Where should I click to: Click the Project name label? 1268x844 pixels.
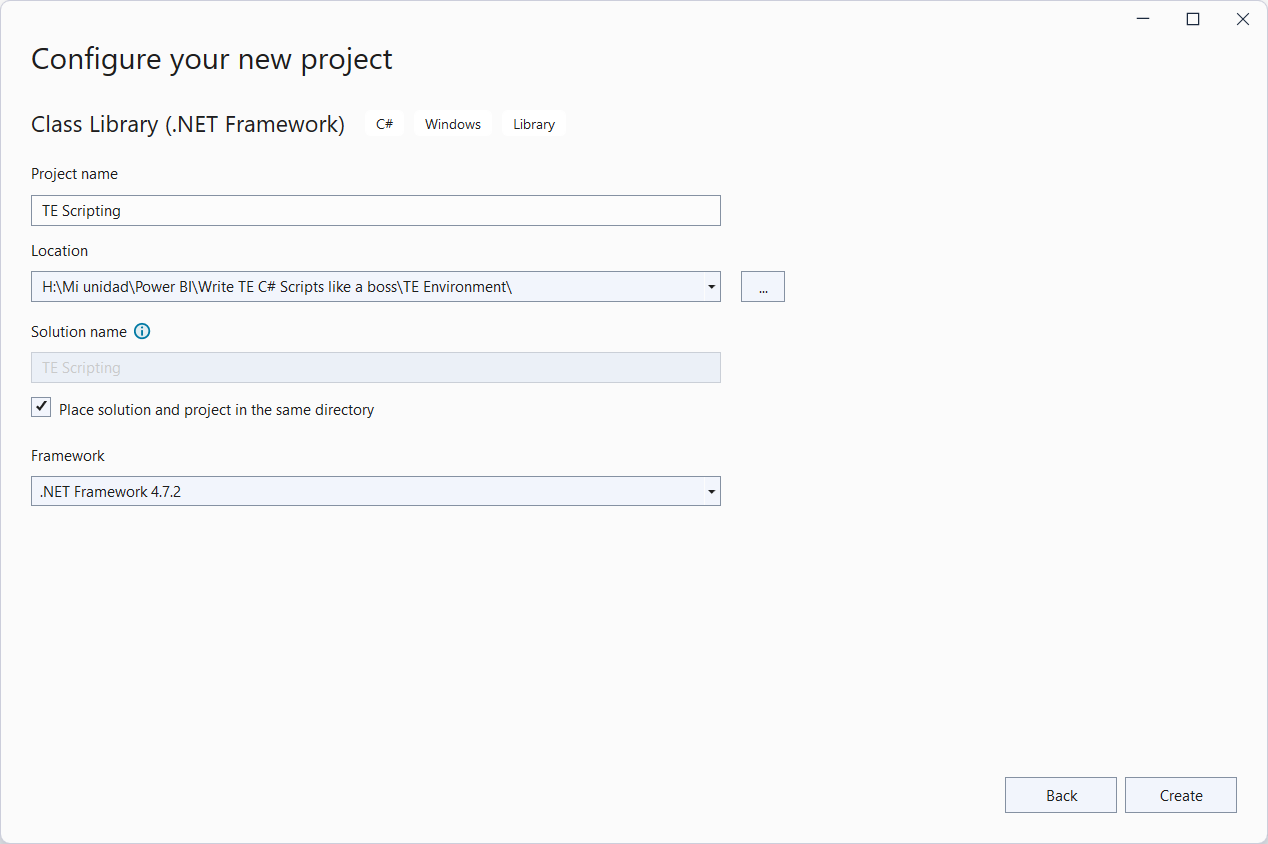pos(74,174)
